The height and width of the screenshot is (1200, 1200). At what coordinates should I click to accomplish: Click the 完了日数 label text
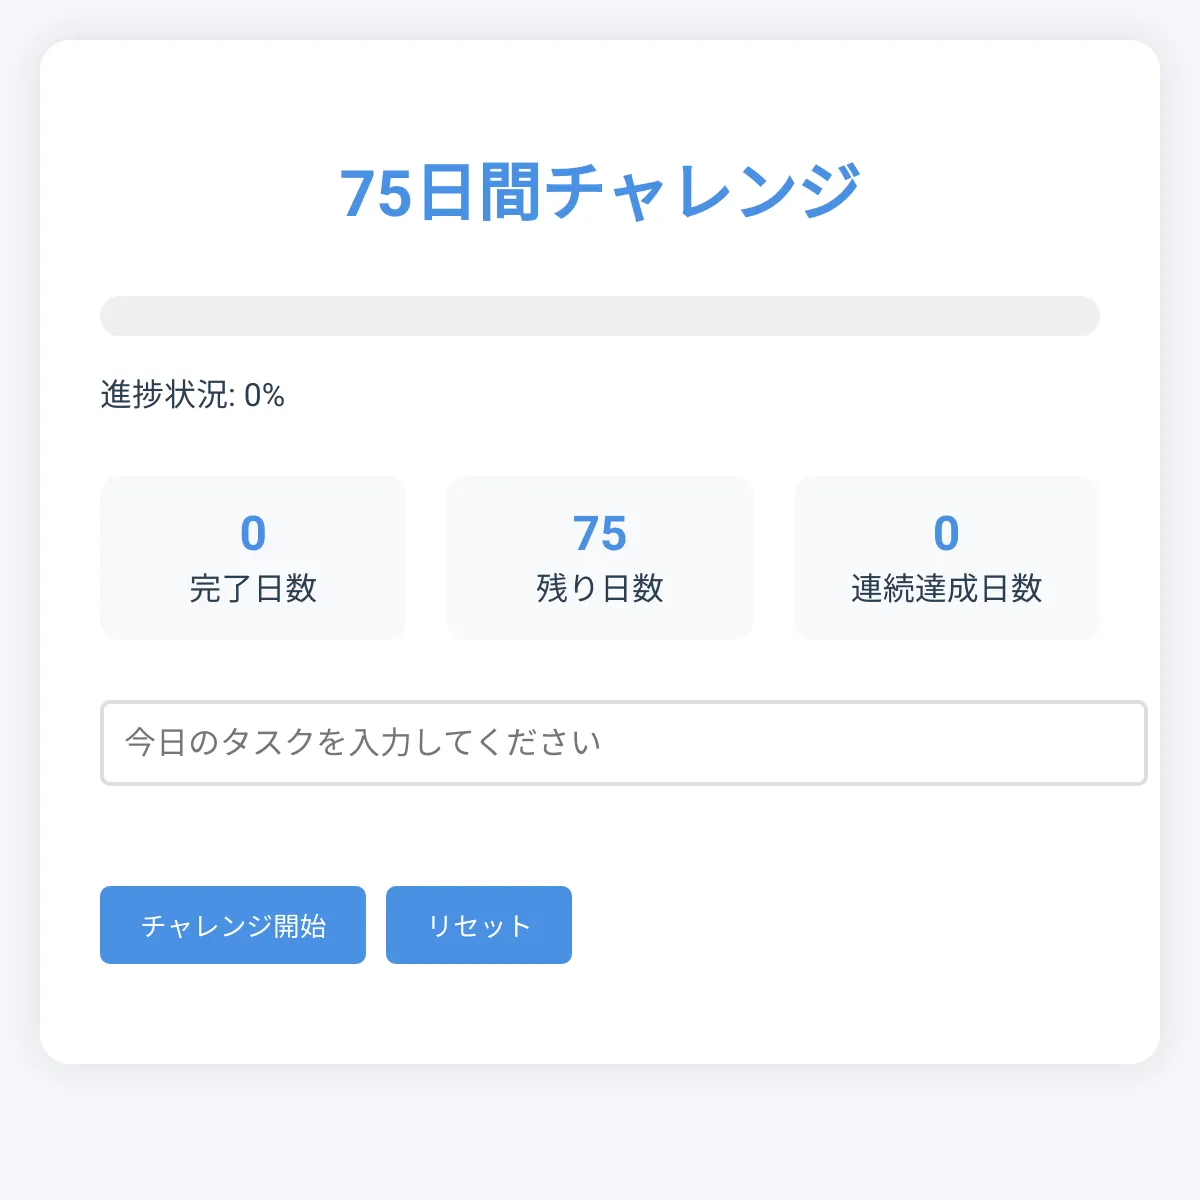click(252, 590)
